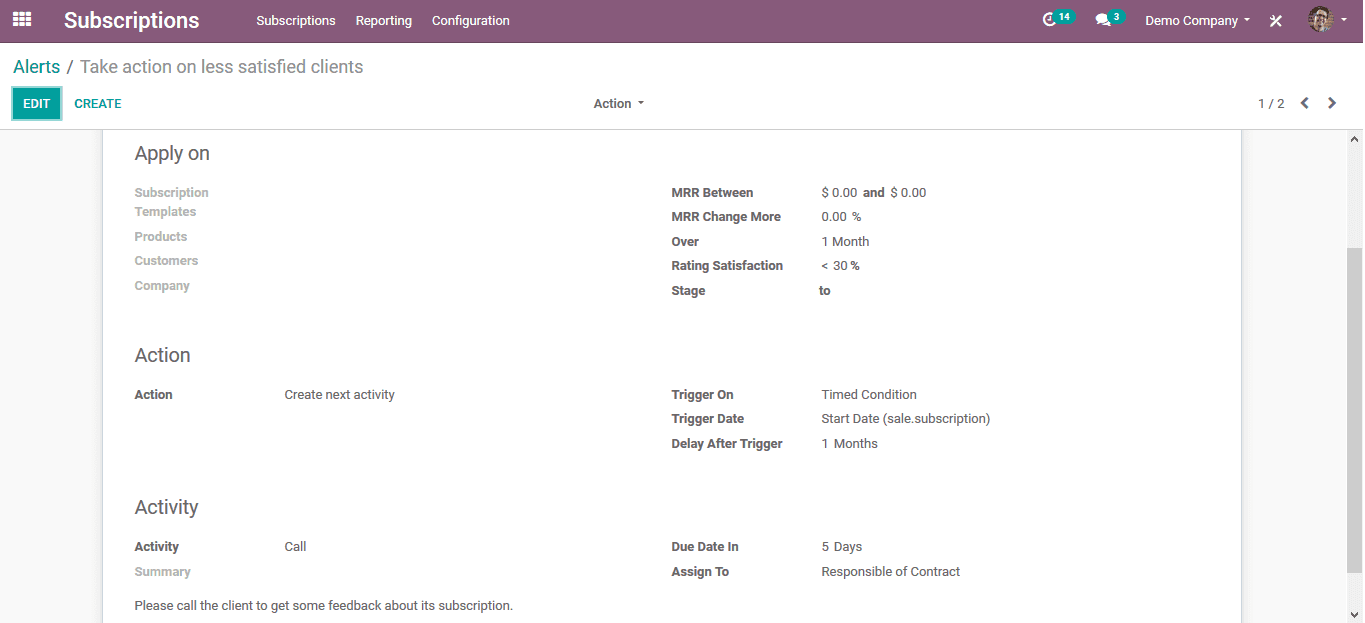
Task: Click the 'Stage' field label
Action: pyautogui.click(x=689, y=291)
